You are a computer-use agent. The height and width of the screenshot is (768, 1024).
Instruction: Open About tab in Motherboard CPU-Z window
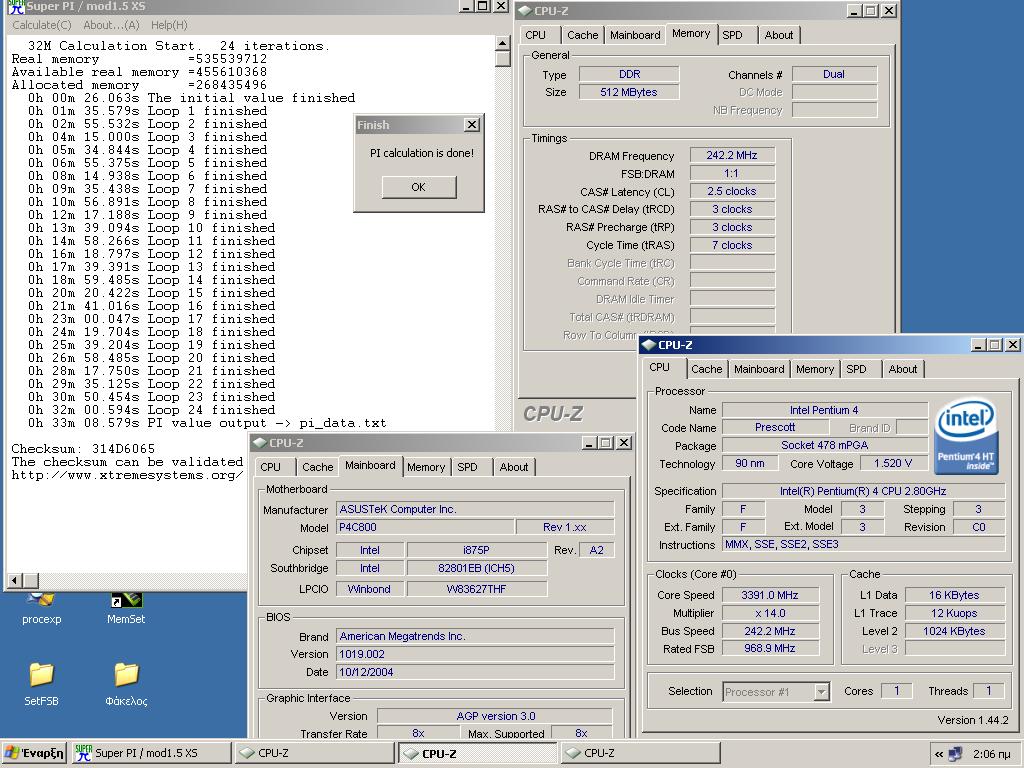tap(514, 467)
